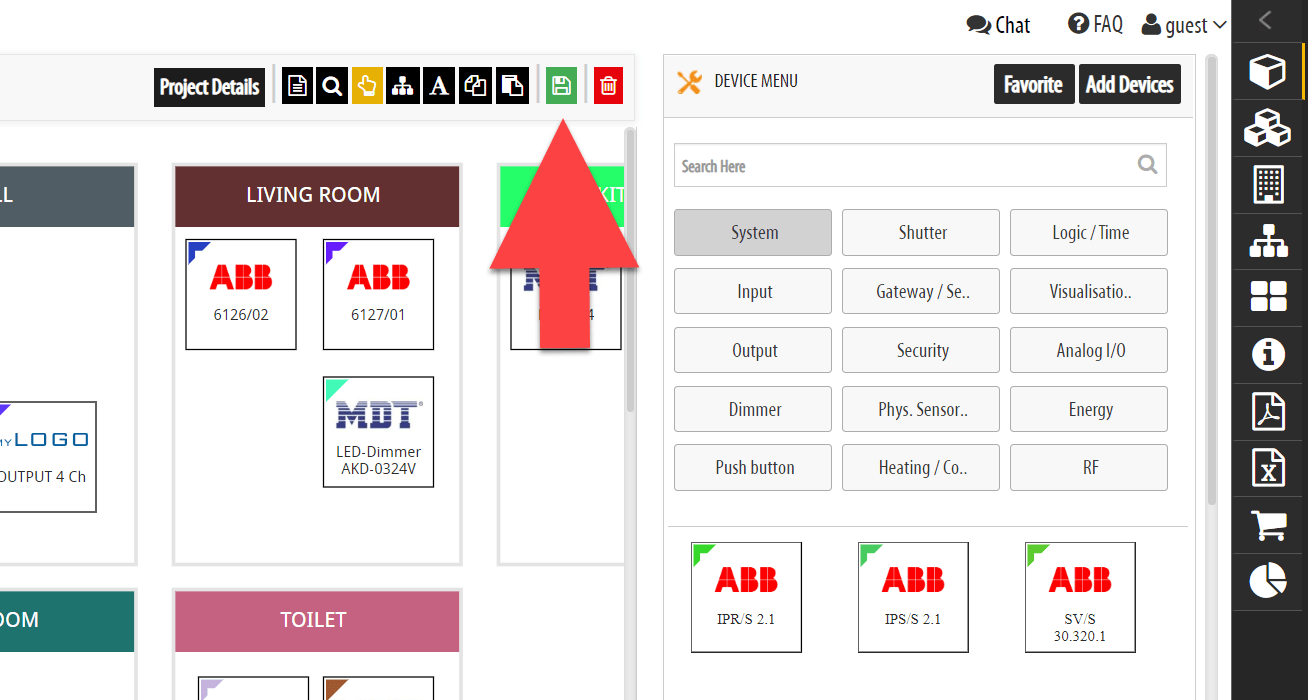This screenshot has height=700, width=1308.
Task: Click the copy icon in the toolbar
Action: coord(475,86)
